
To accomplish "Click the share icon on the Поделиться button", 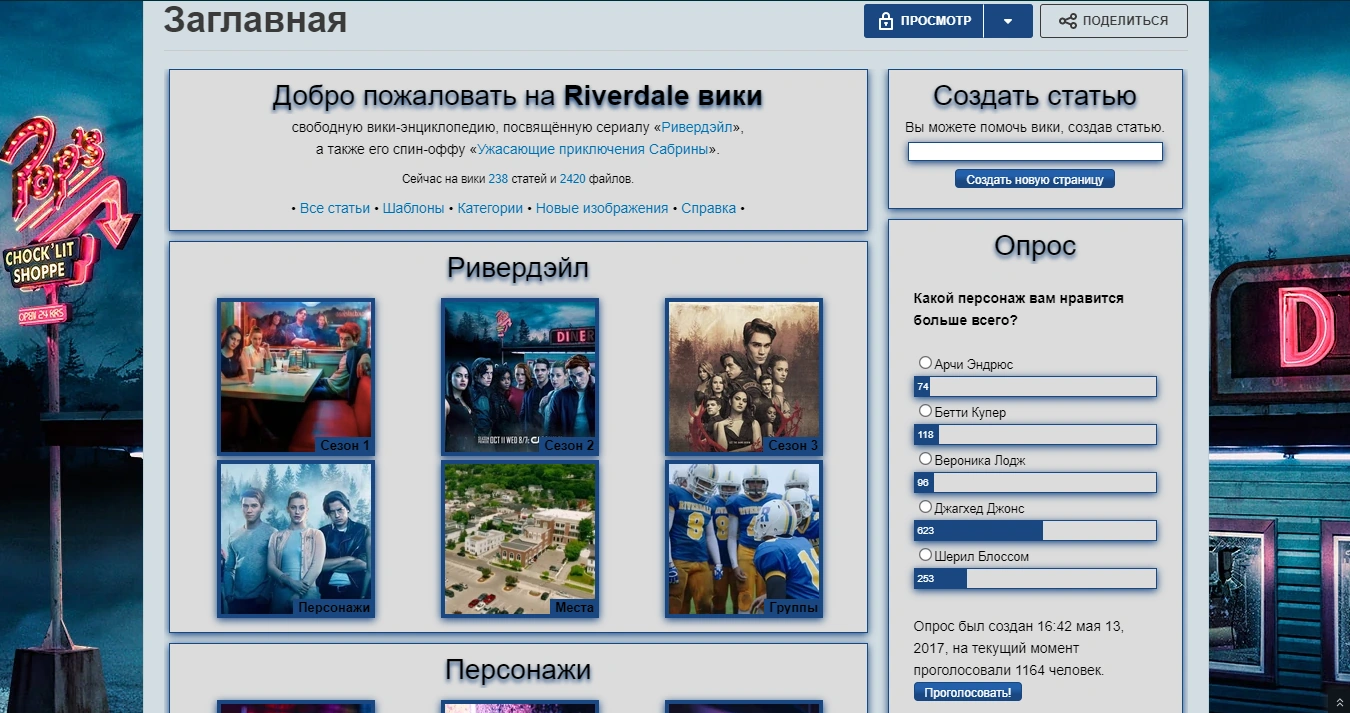I will (1067, 21).
